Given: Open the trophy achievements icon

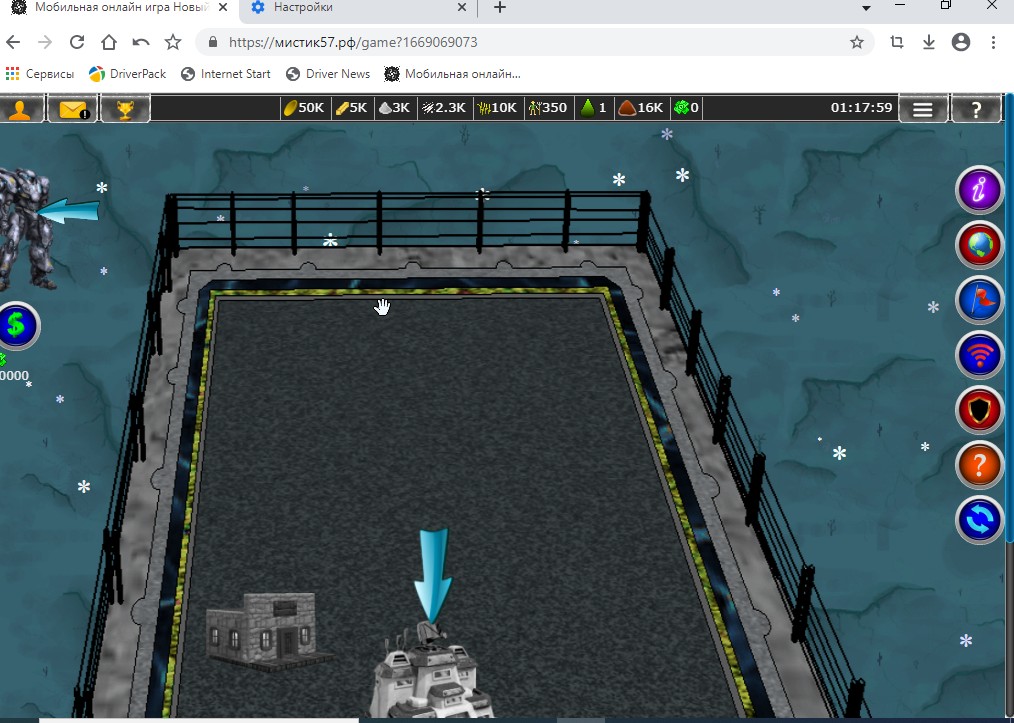Looking at the screenshot, I should point(126,108).
